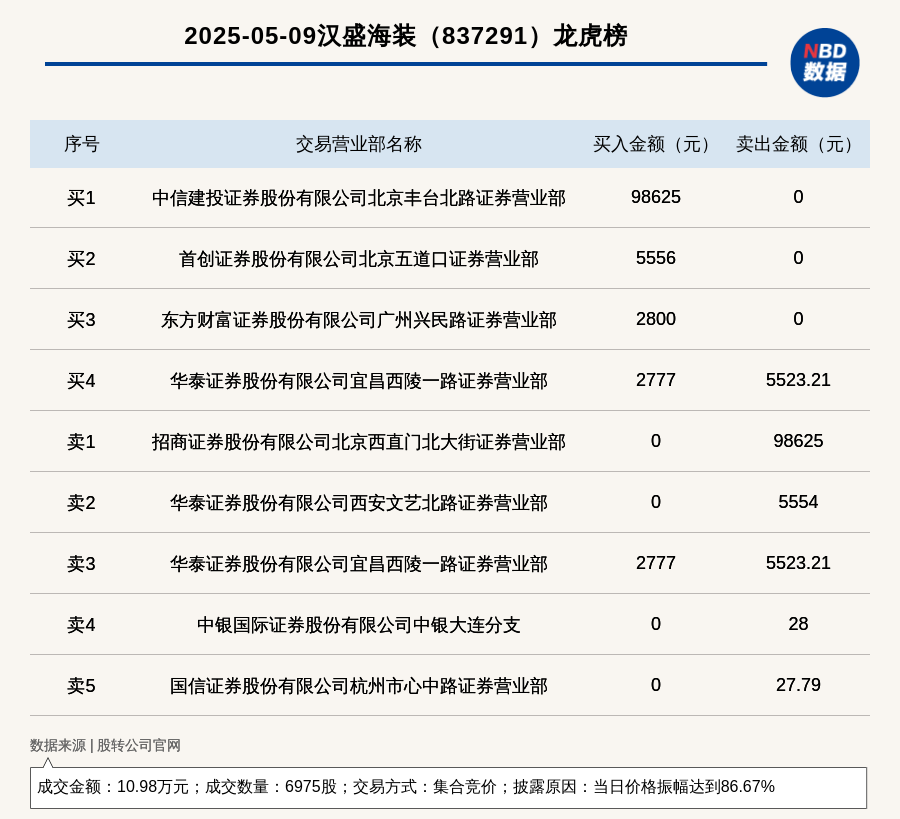900x819 pixels.
Task: Select 东方财富证券 广州兴民路 branch name
Action: click(359, 320)
